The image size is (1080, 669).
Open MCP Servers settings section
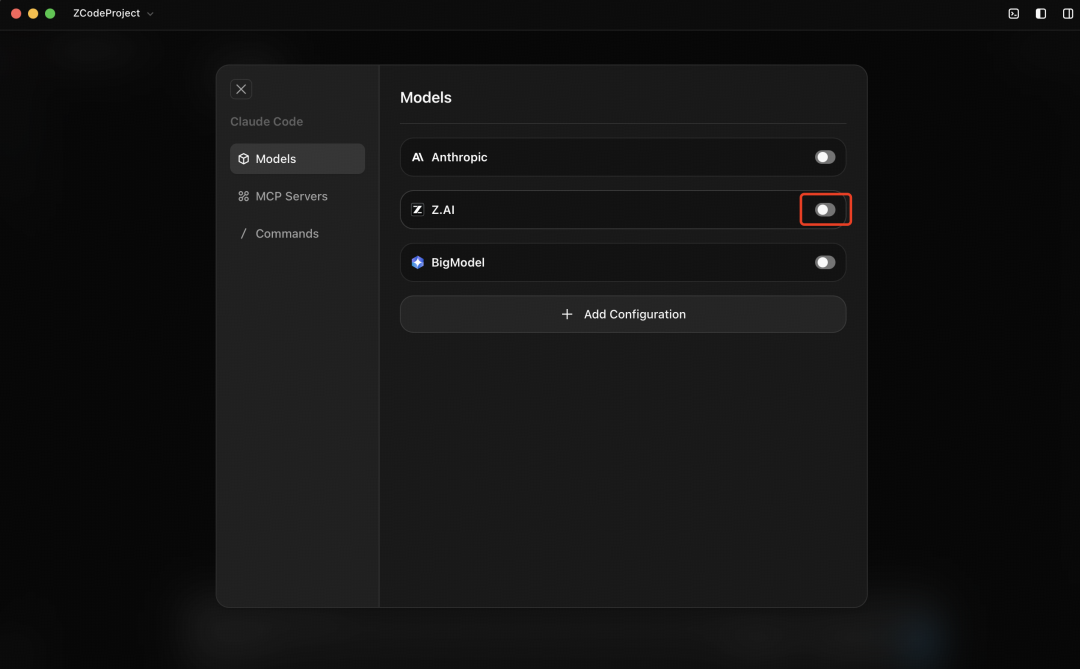(x=297, y=196)
